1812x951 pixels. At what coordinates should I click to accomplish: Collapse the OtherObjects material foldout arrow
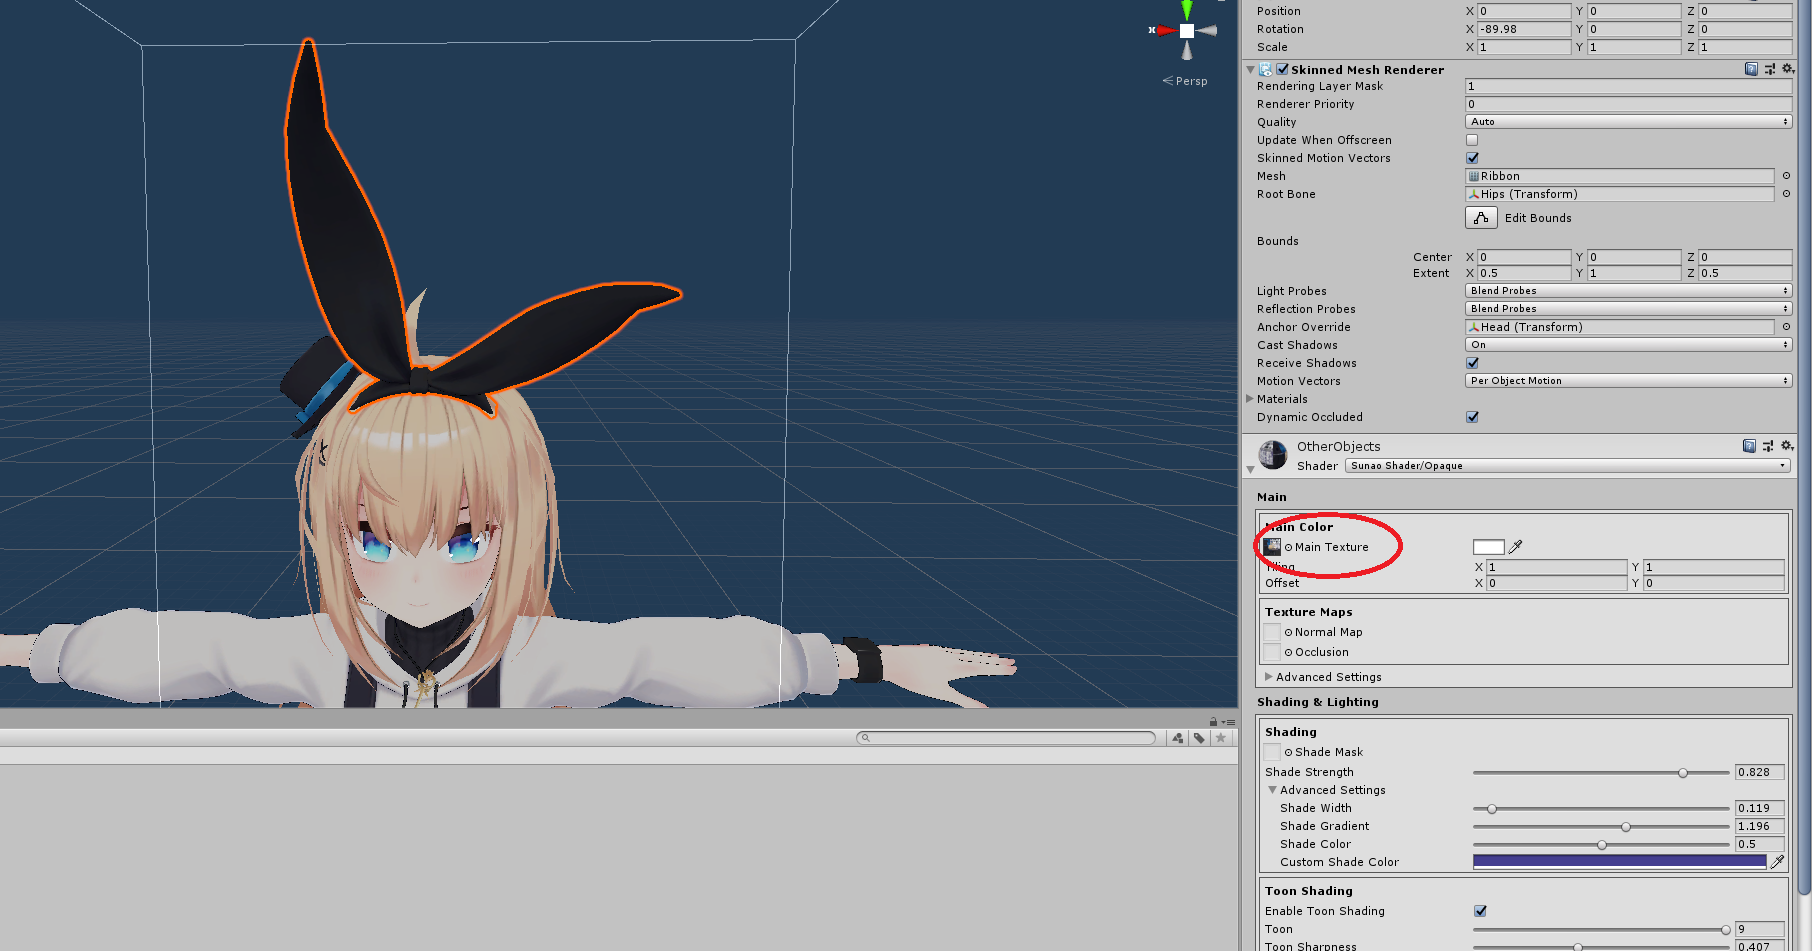coord(1250,469)
